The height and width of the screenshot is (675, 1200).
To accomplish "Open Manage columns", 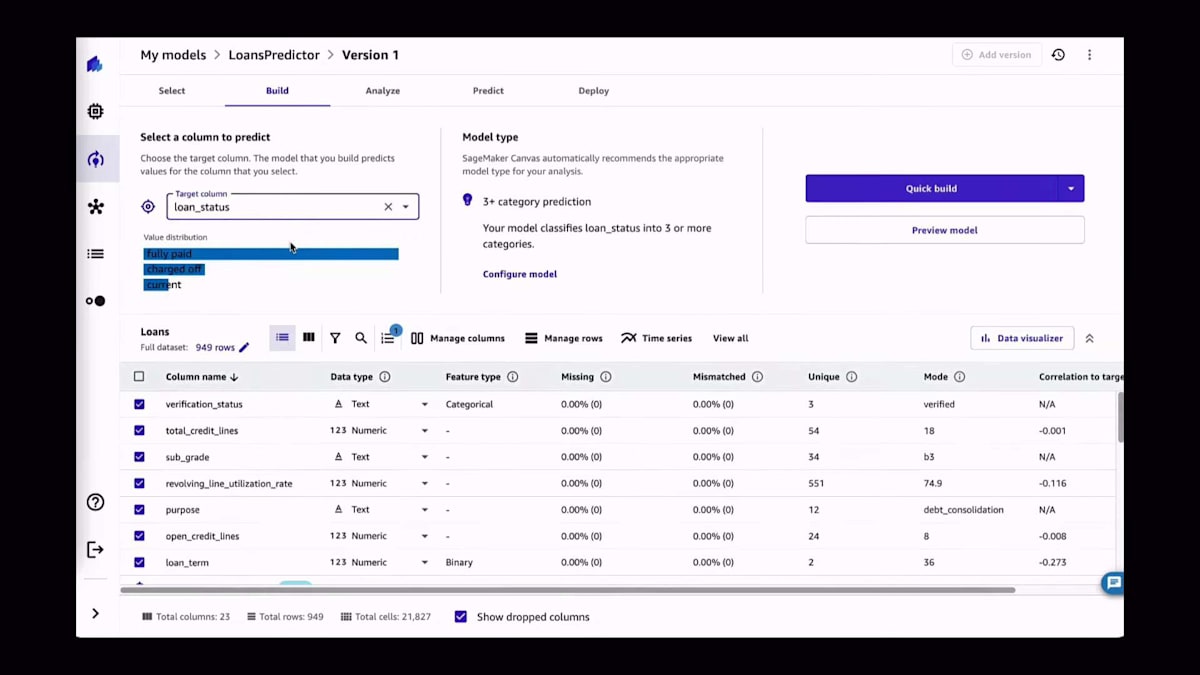I will pyautogui.click(x=457, y=338).
